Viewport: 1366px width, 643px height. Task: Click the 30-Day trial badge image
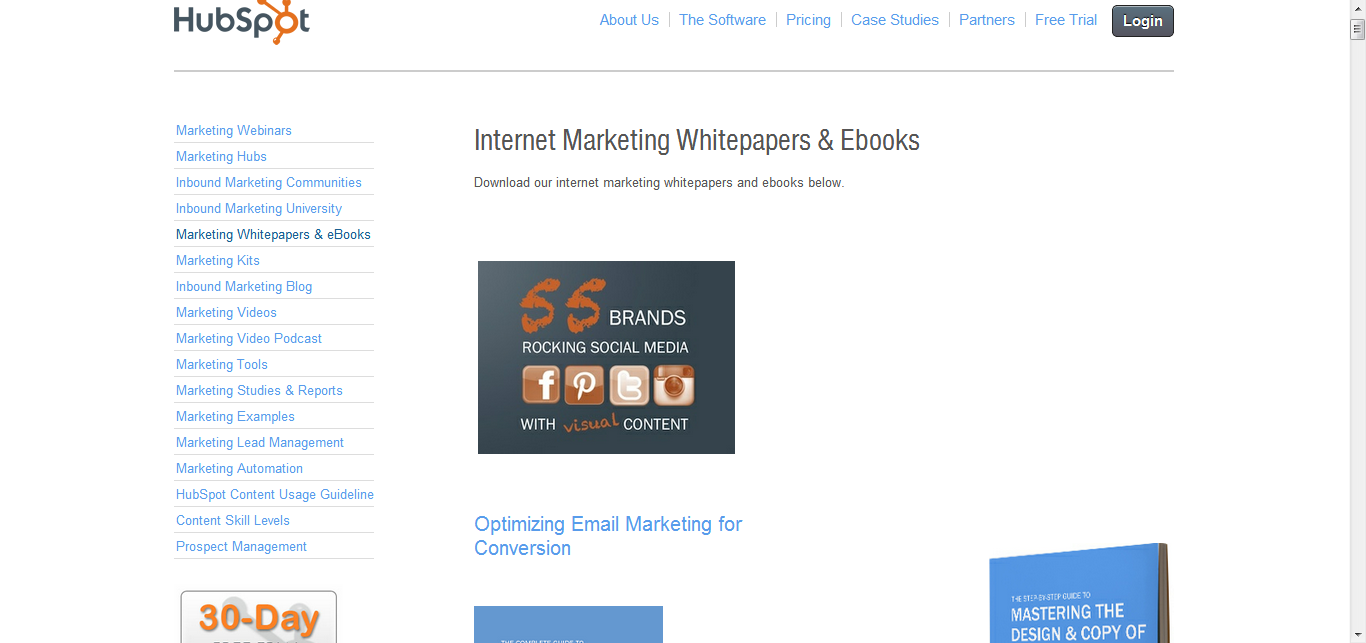[259, 617]
